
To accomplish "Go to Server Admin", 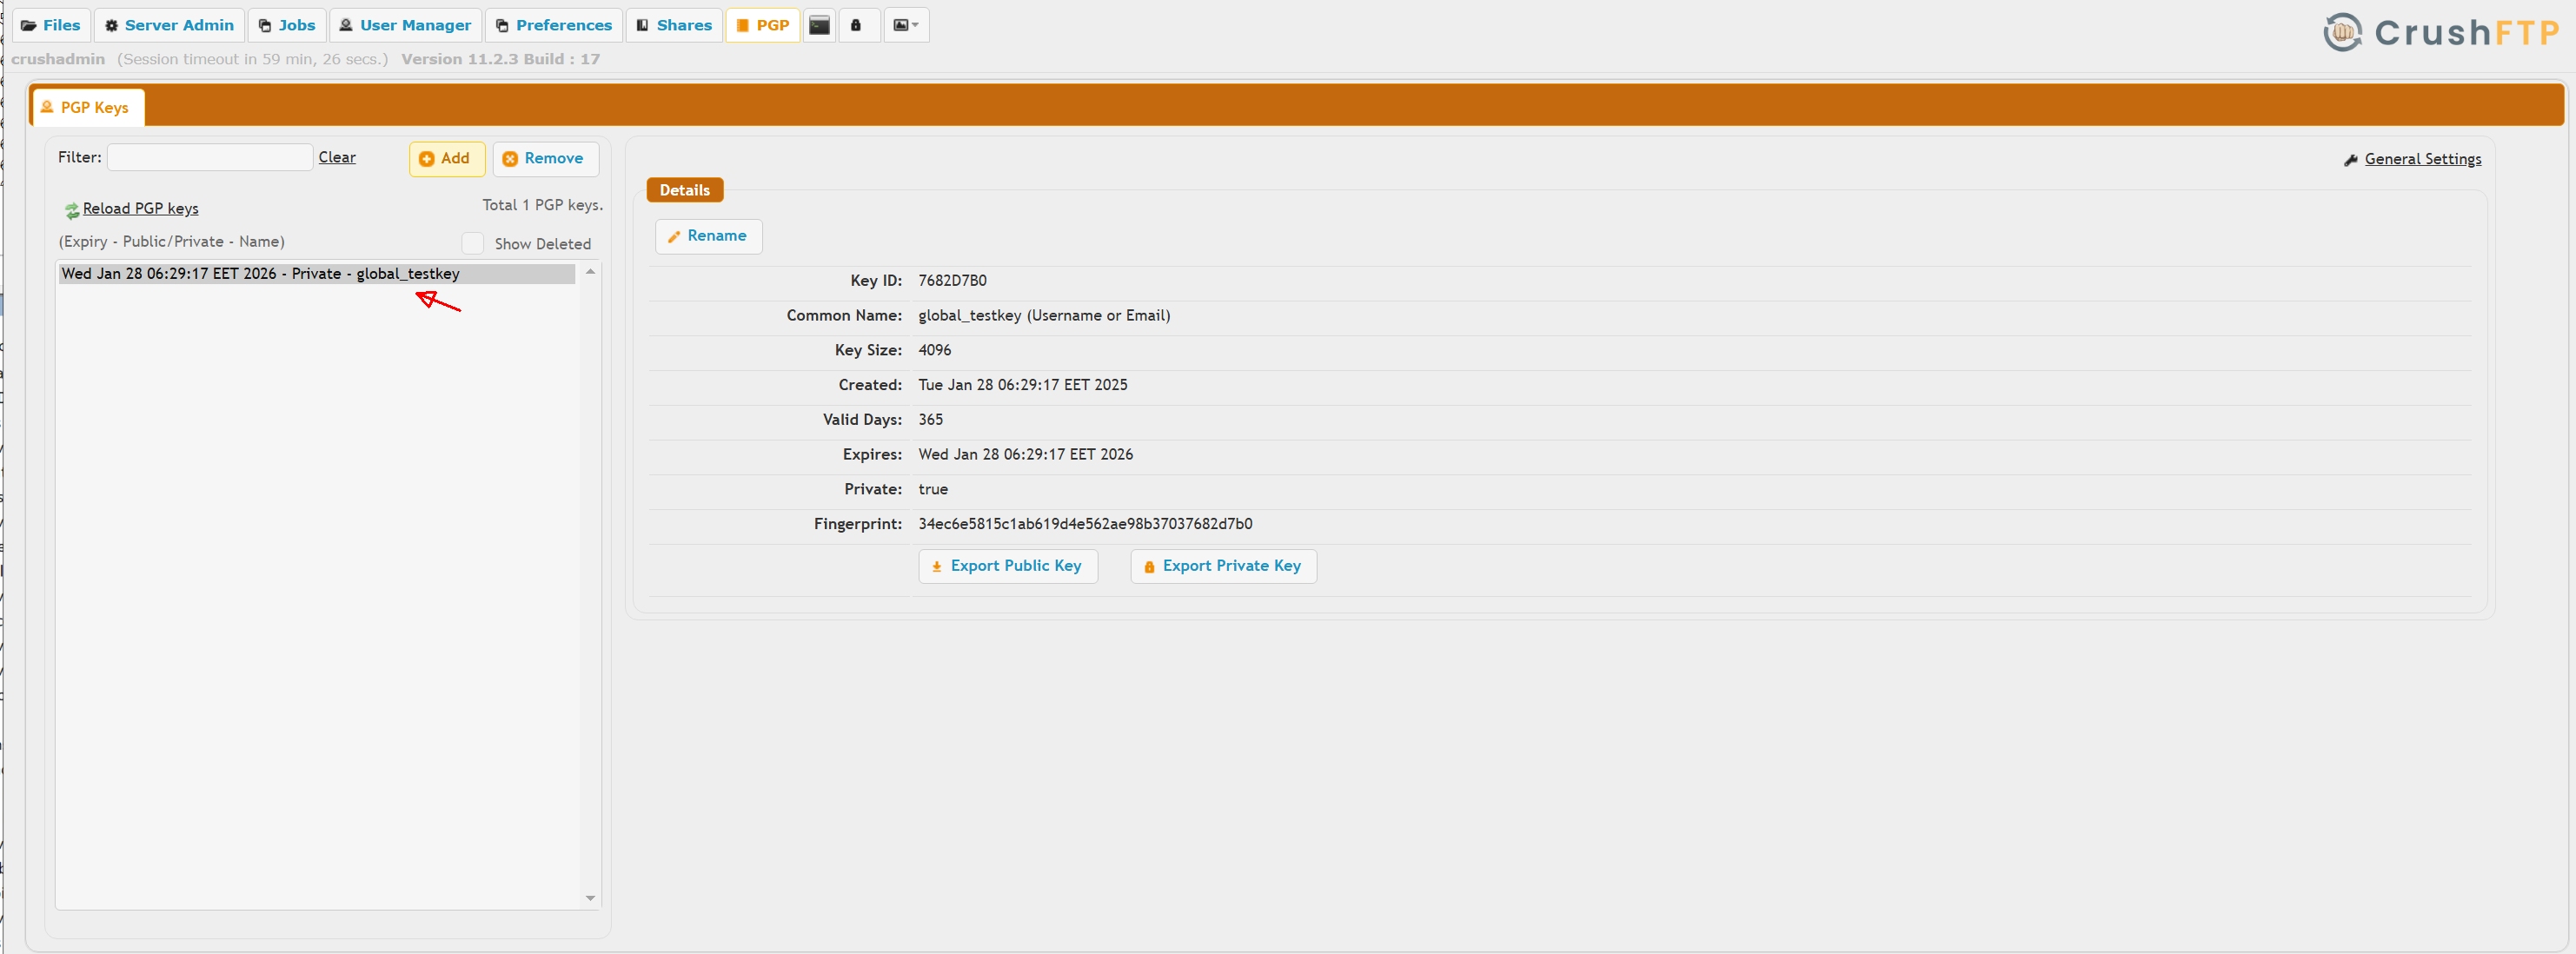I will pos(169,25).
